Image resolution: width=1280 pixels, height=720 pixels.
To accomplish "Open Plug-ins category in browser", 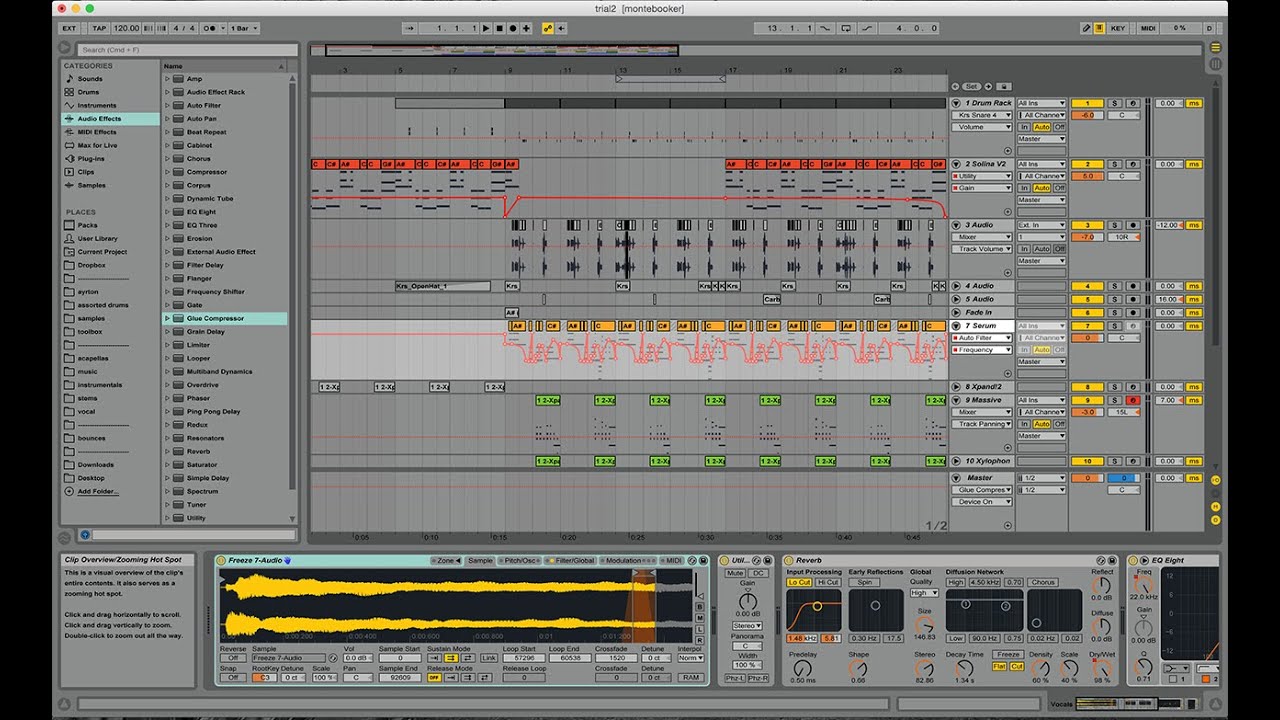I will [109, 158].
